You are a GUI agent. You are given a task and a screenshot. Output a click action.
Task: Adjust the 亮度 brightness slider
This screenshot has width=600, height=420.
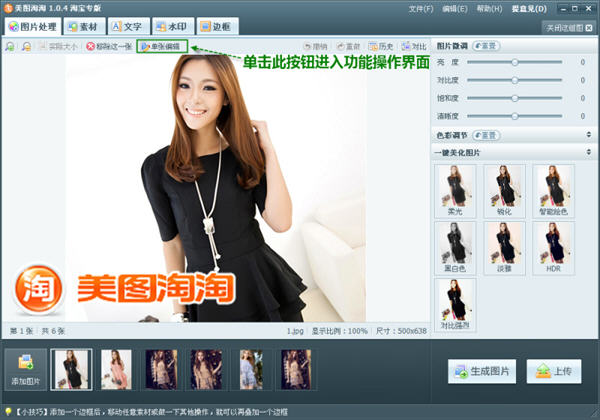click(x=515, y=62)
